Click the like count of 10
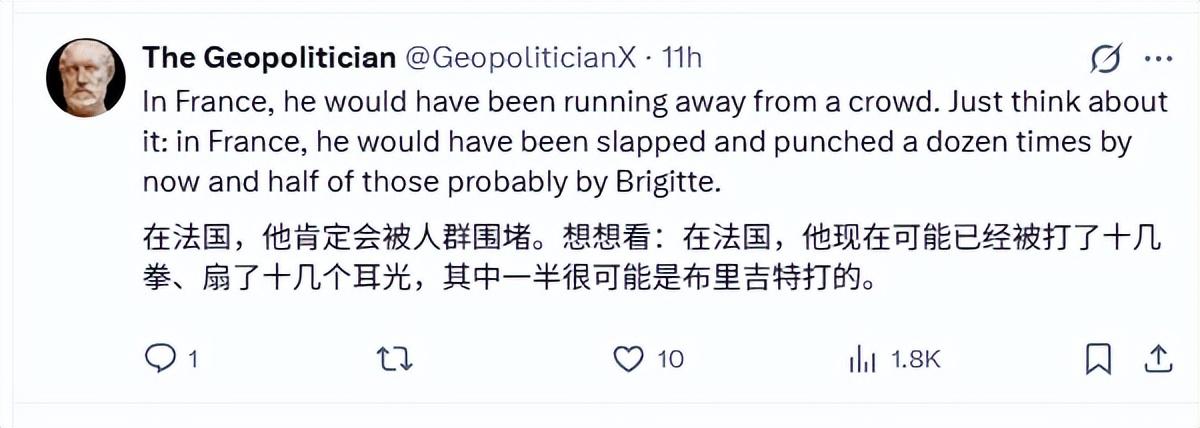Viewport: 1200px width, 428px height. click(670, 359)
